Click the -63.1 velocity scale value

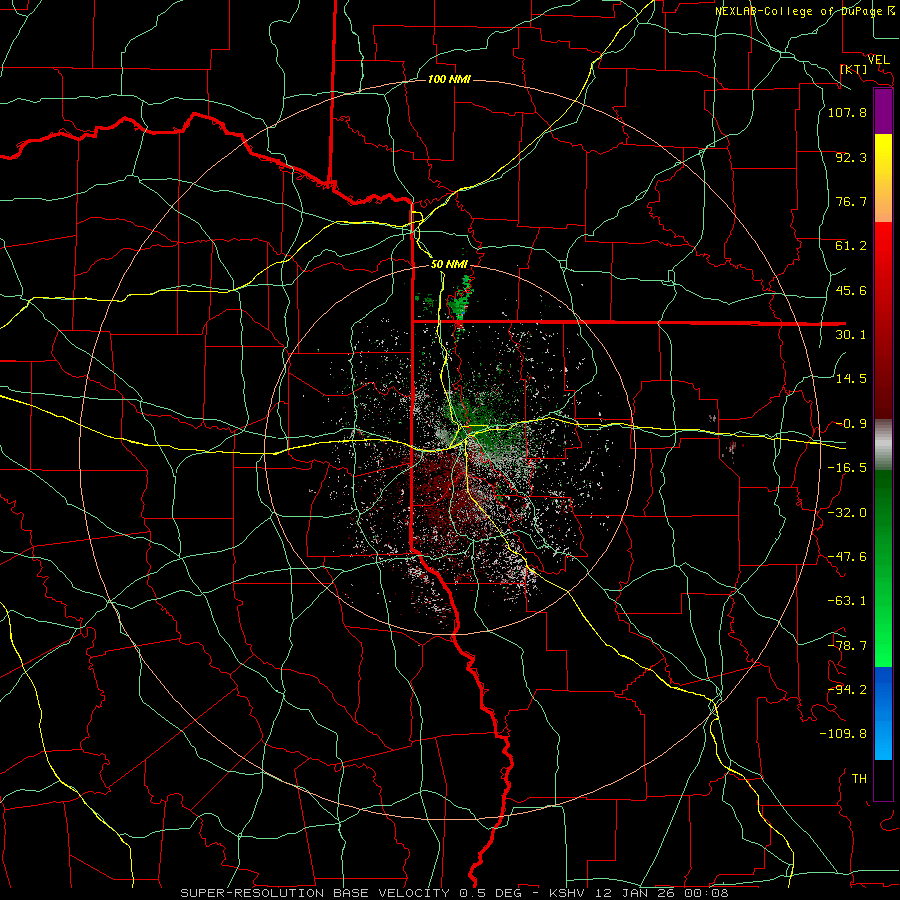click(847, 601)
